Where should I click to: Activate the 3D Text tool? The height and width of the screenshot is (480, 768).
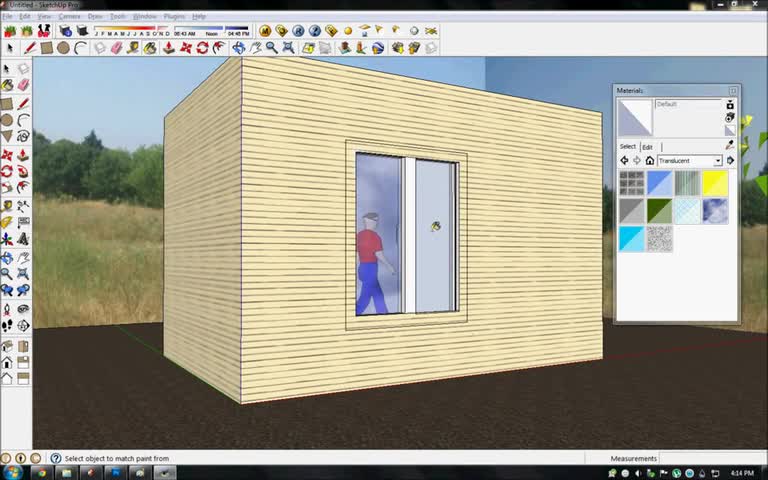pyautogui.click(x=23, y=239)
